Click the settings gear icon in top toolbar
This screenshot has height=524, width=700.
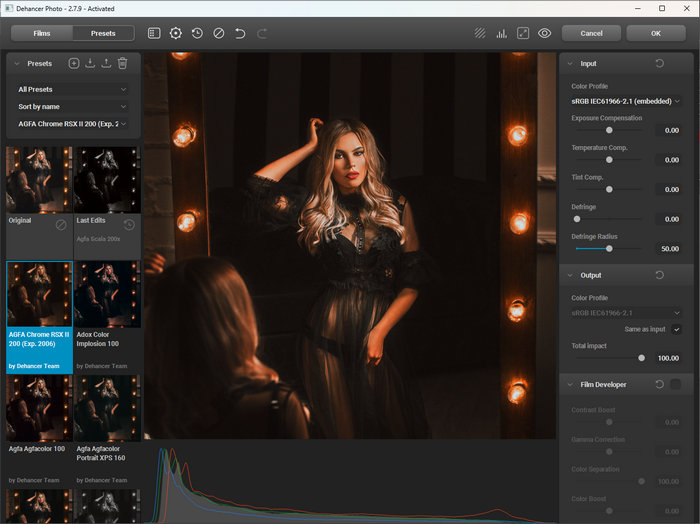pyautogui.click(x=176, y=33)
